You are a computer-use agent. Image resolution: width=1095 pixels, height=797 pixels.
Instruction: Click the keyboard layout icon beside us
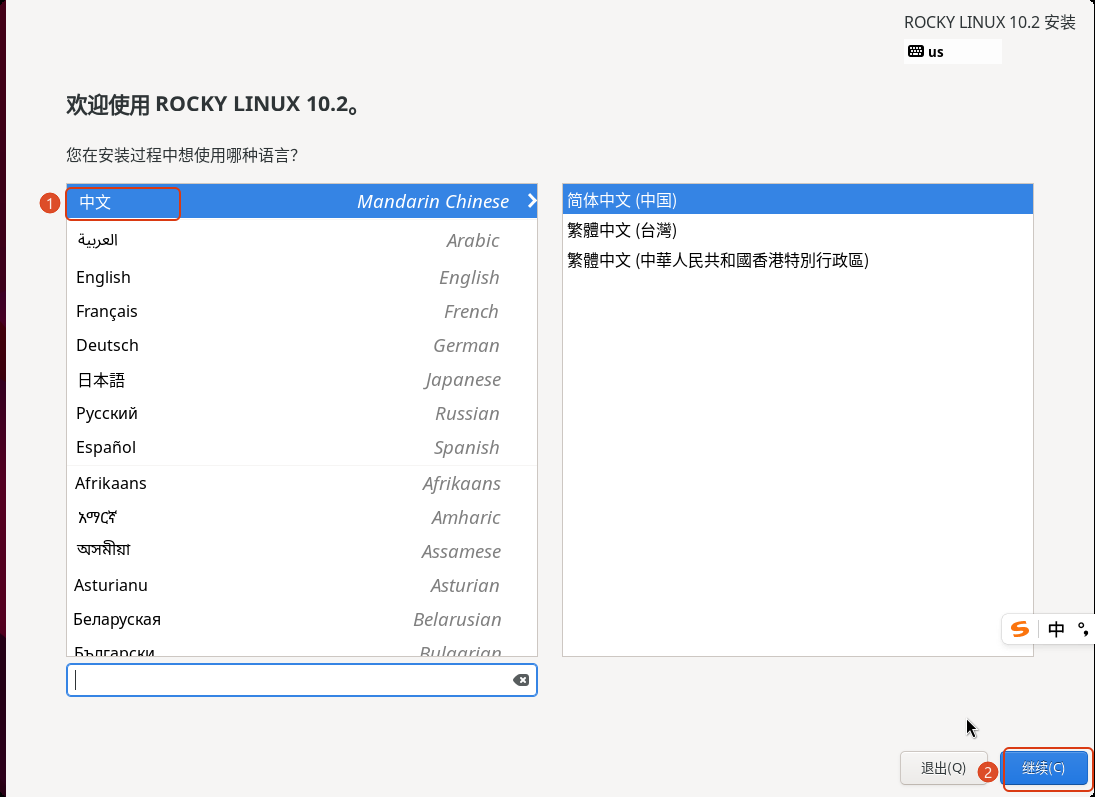(916, 51)
